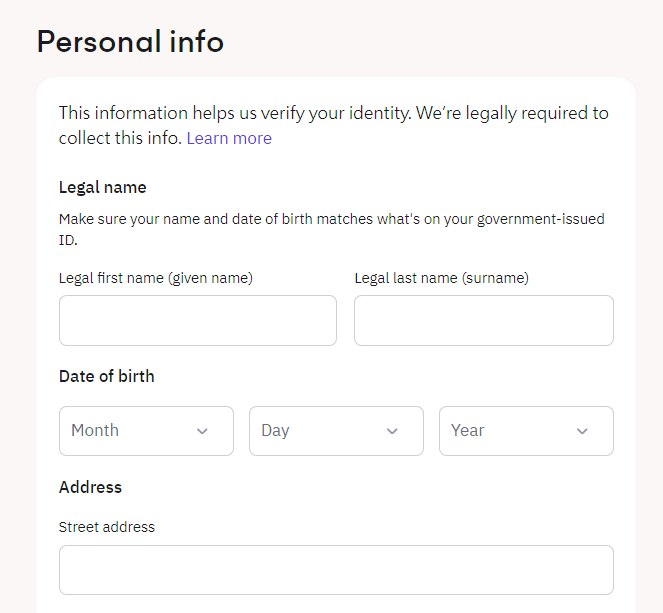
Task: Click the identity verification description text
Action: [x=333, y=114]
